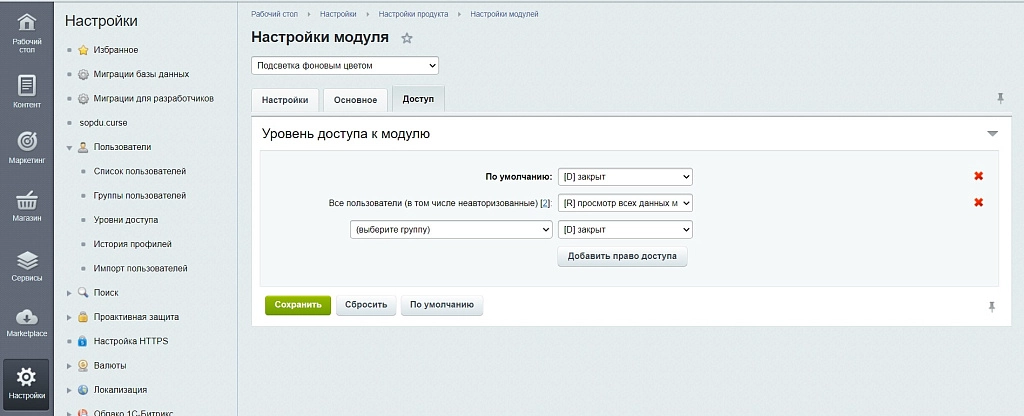Click the Проактивная защита lock icon
1024x416 pixels.
click(83, 317)
